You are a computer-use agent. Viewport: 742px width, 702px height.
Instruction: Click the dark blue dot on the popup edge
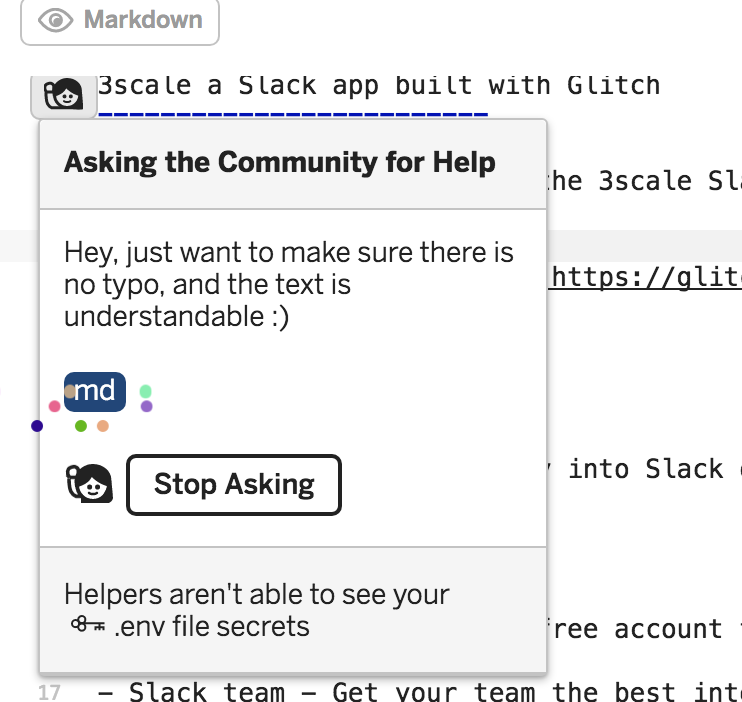click(x=37, y=426)
